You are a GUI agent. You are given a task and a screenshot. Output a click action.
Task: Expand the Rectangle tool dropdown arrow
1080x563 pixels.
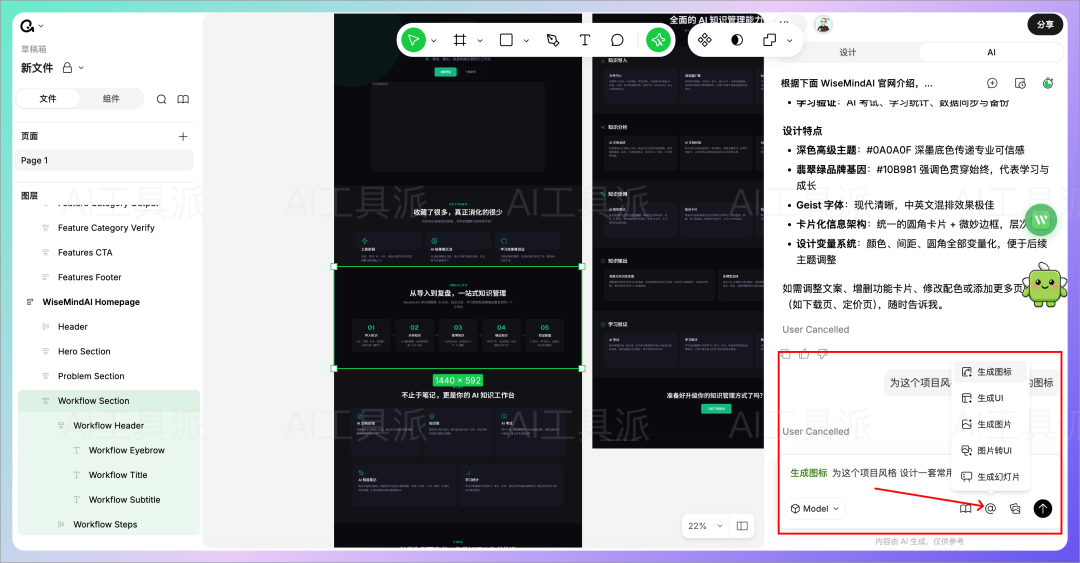(526, 41)
